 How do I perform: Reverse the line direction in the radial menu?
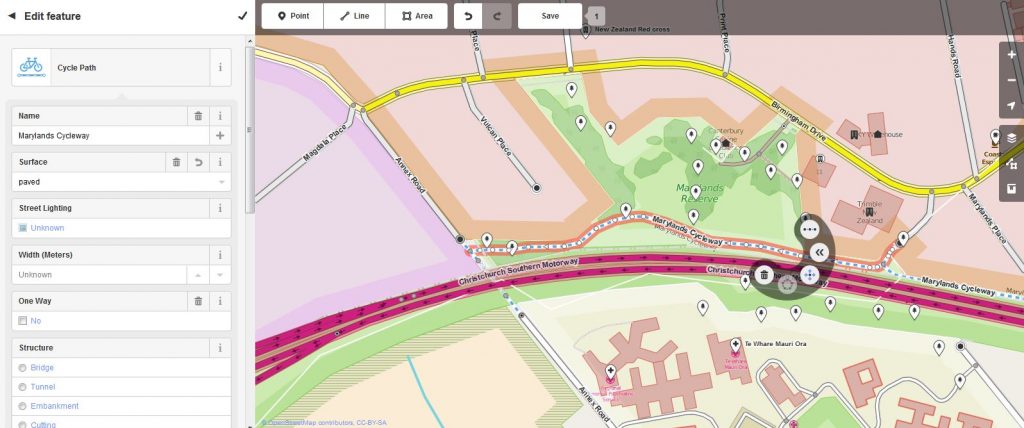click(820, 252)
